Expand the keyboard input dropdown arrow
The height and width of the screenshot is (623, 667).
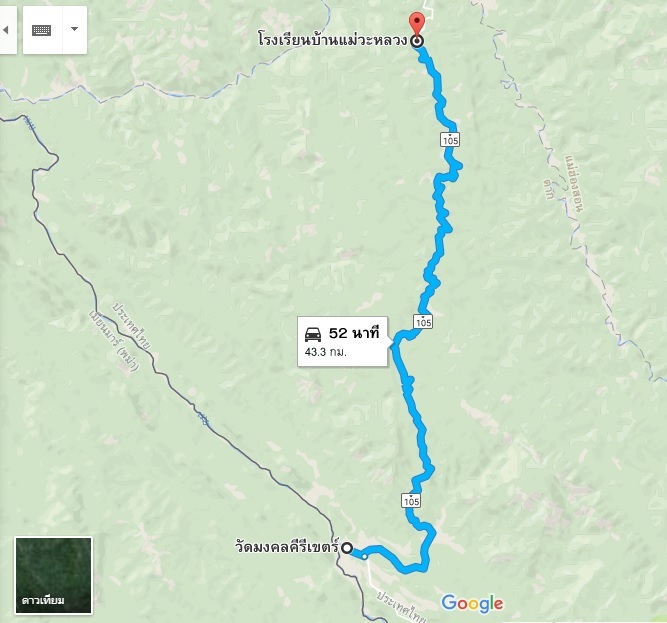pyautogui.click(x=74, y=30)
